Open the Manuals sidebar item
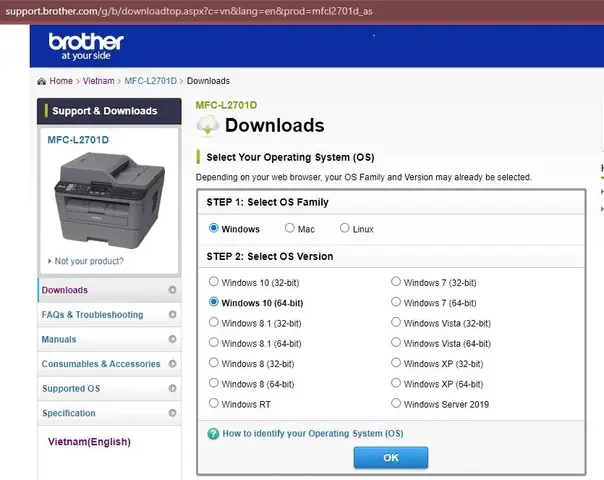This screenshot has width=604, height=480. click(x=109, y=339)
